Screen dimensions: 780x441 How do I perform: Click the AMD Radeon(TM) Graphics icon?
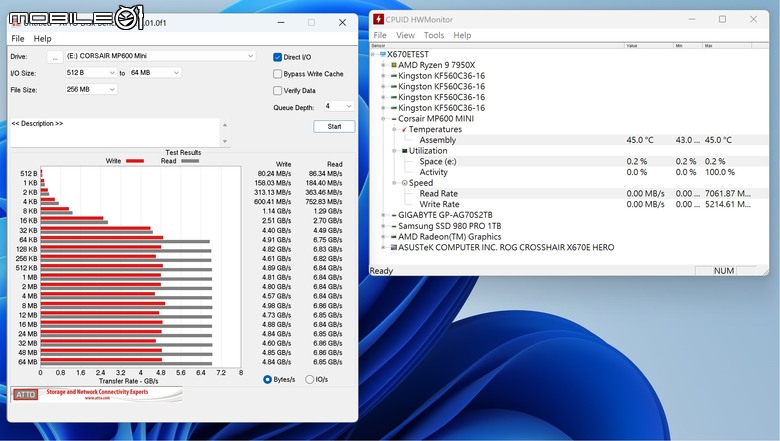[393, 237]
